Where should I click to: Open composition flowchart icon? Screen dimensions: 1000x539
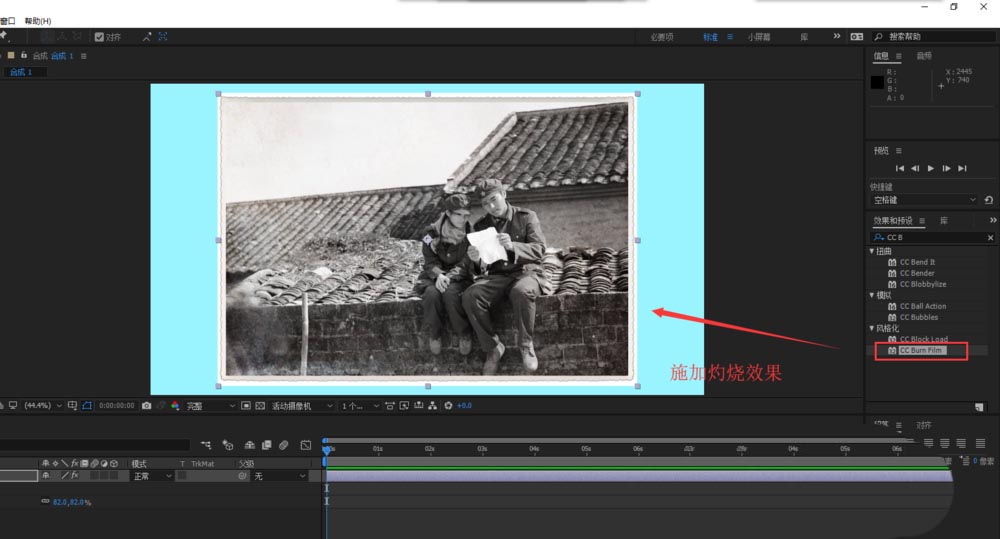tap(432, 406)
